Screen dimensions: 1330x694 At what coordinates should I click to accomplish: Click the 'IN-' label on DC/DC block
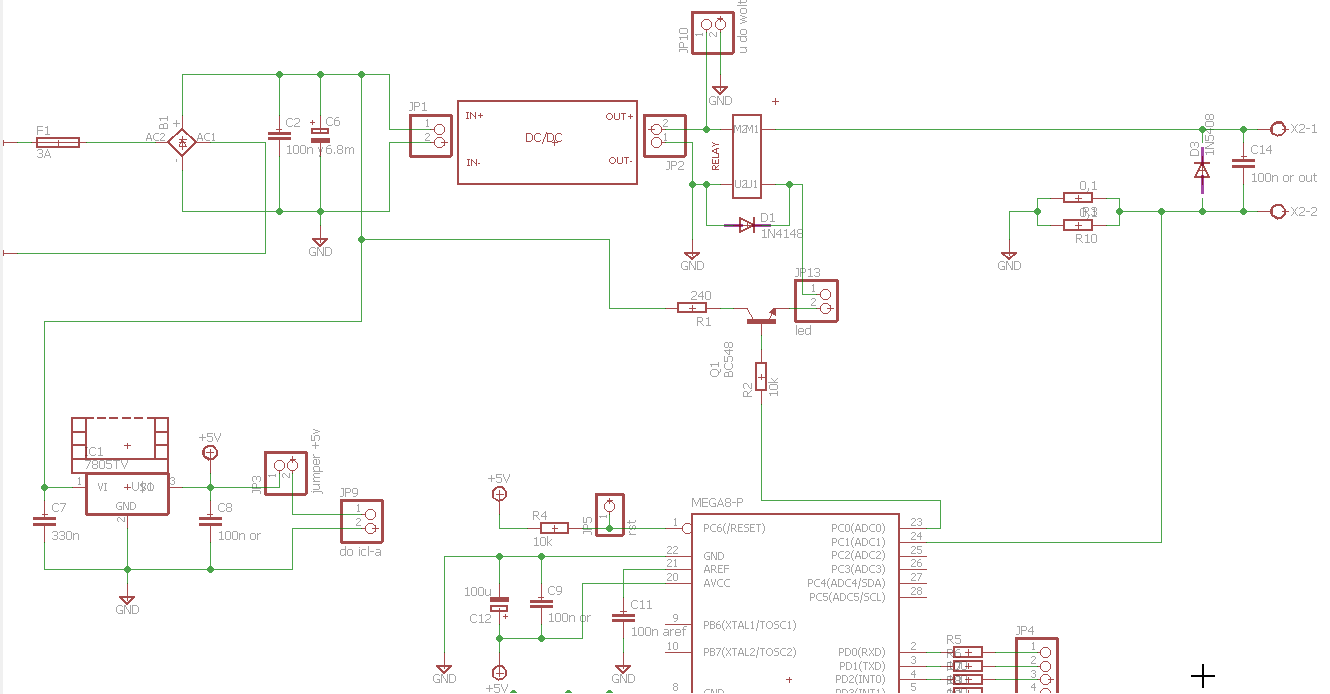pyautogui.click(x=473, y=162)
